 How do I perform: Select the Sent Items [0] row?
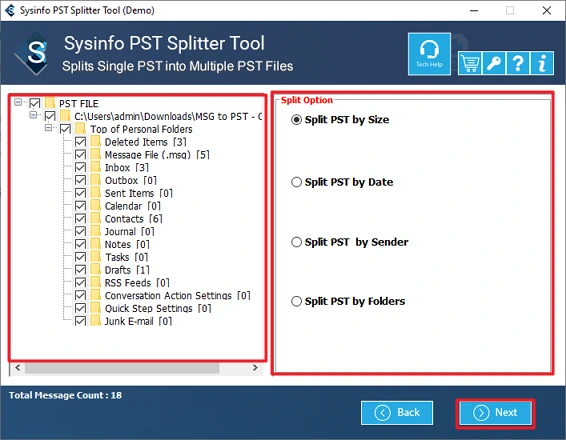(x=139, y=193)
